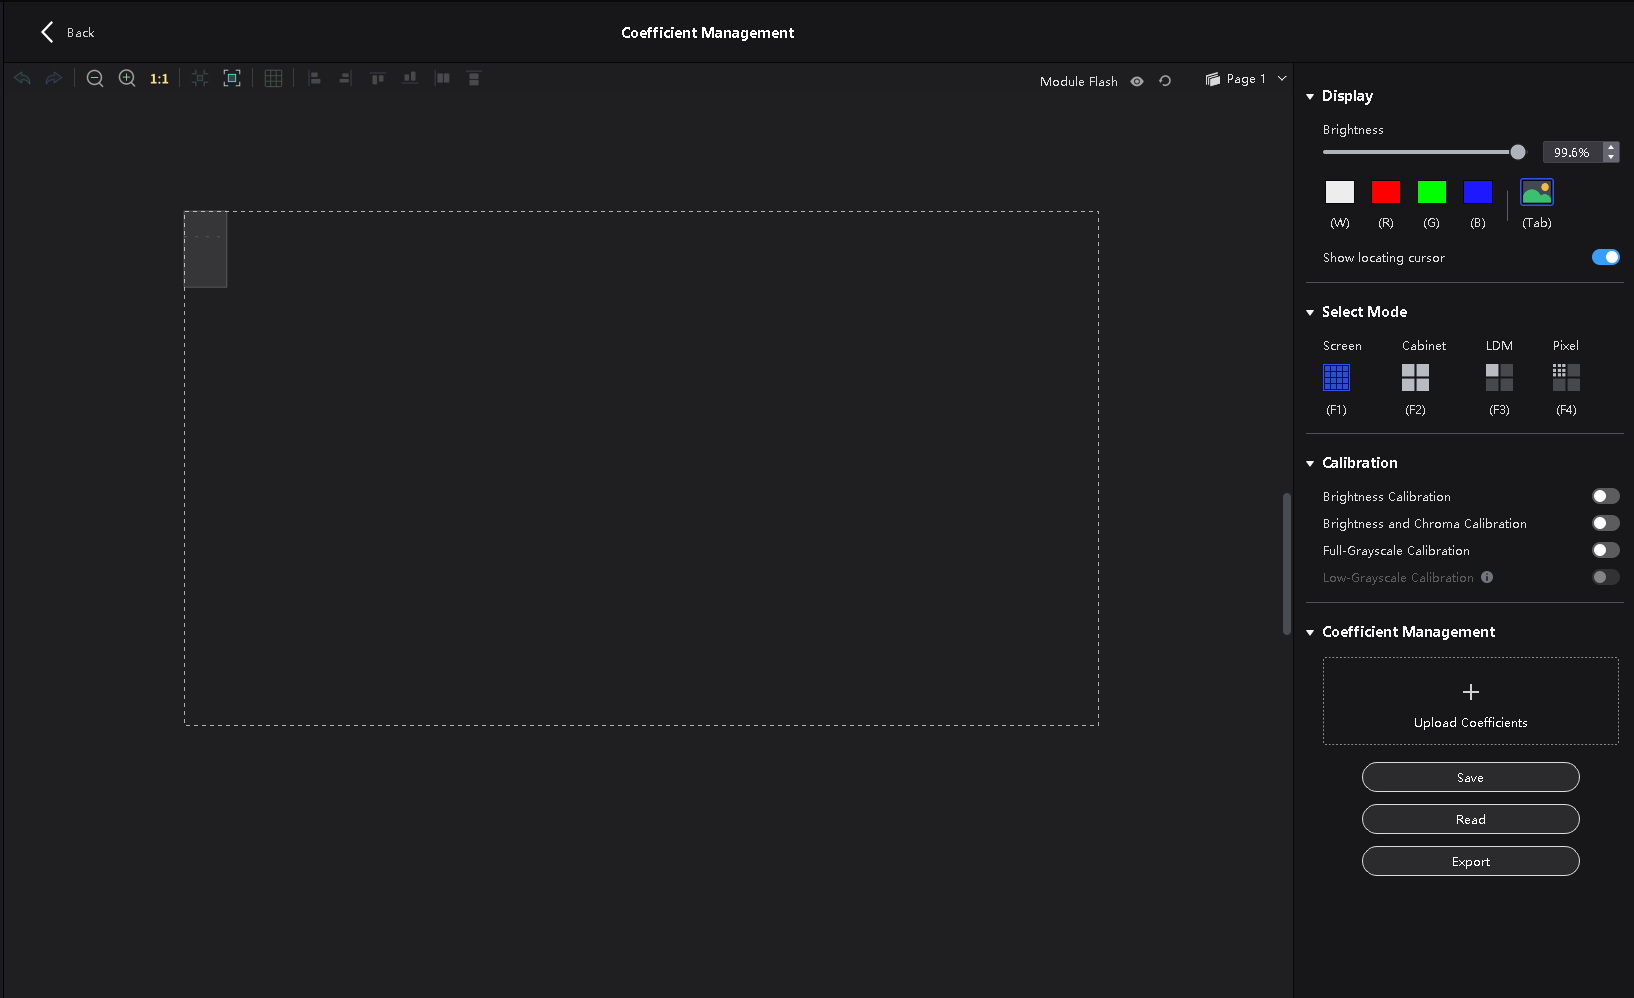The height and width of the screenshot is (998, 1634).
Task: Click the fit-to-screen frame icon
Action: (x=232, y=78)
